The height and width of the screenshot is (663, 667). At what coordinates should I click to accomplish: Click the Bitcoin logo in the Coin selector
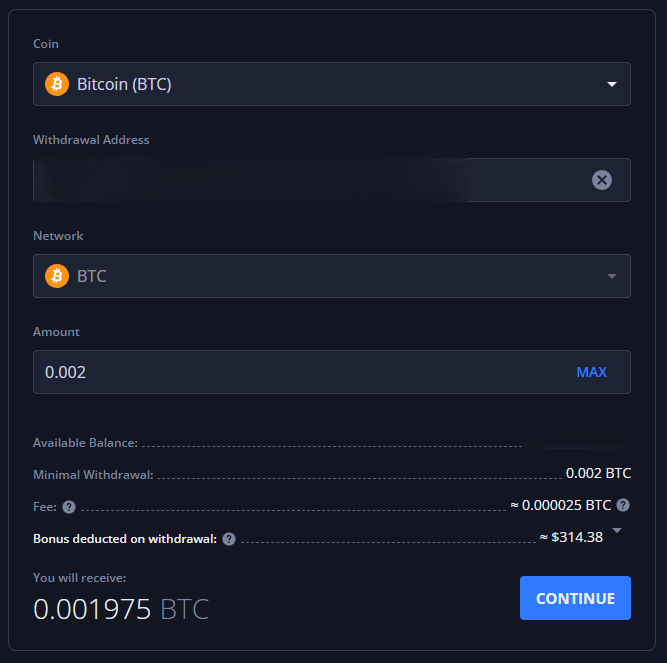(57, 84)
